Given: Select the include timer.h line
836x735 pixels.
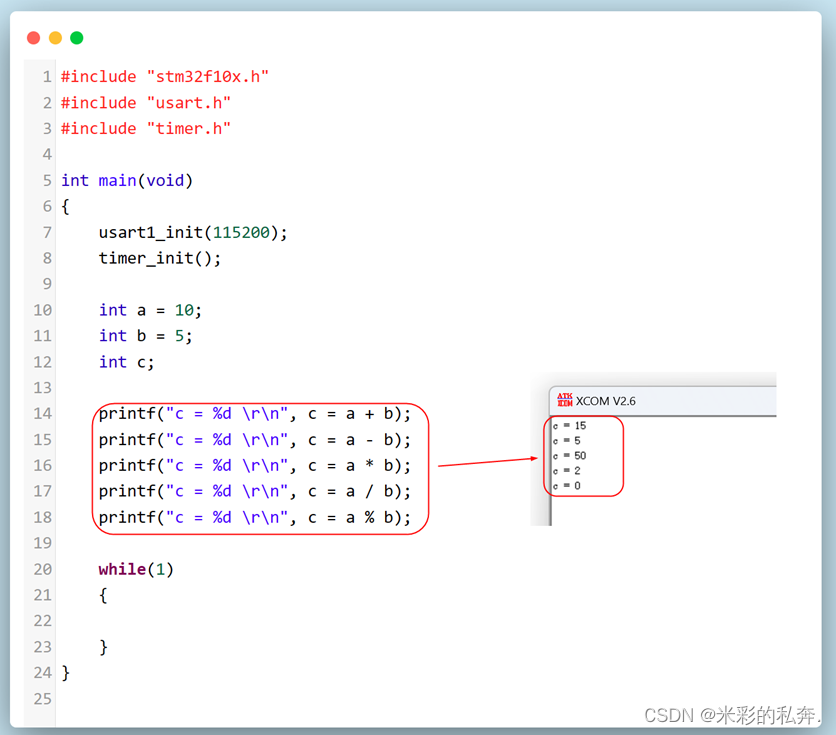Looking at the screenshot, I should point(146,128).
